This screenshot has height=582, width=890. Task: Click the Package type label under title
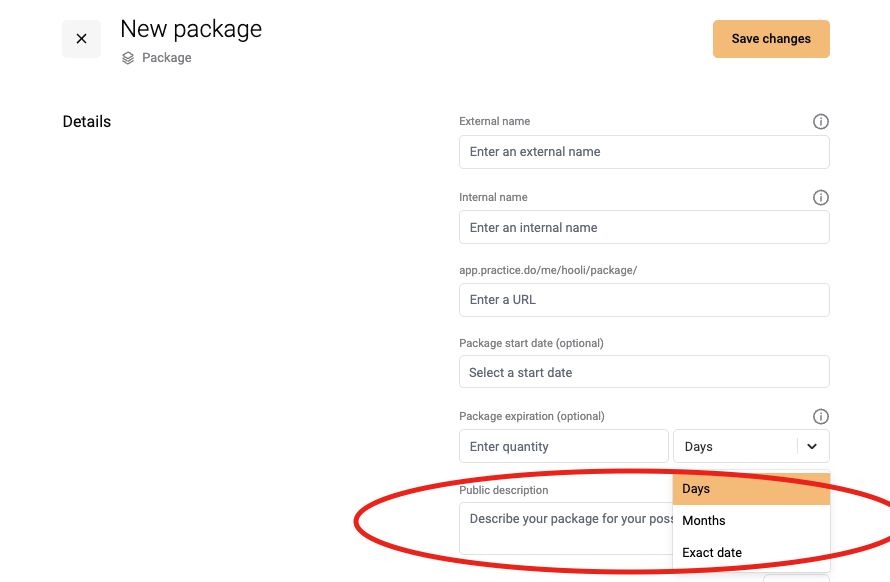(166, 58)
